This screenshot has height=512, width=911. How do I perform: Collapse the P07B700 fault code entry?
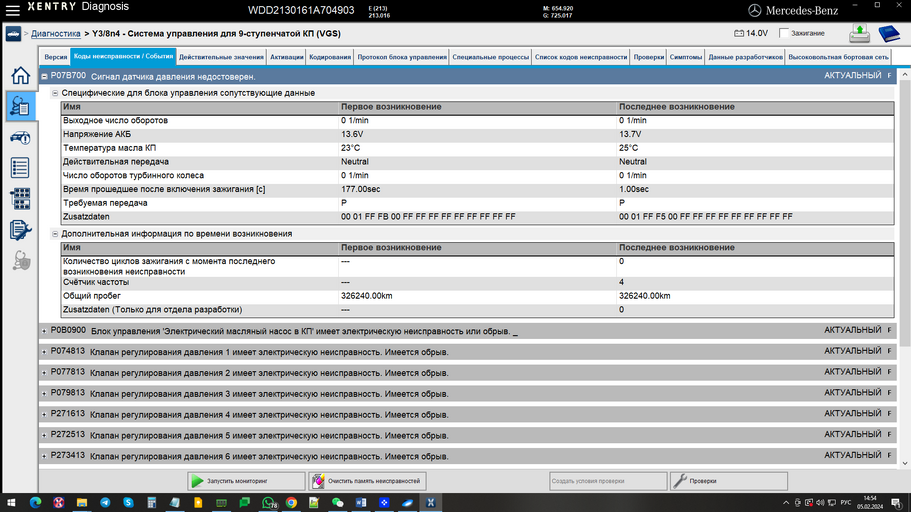pos(44,76)
